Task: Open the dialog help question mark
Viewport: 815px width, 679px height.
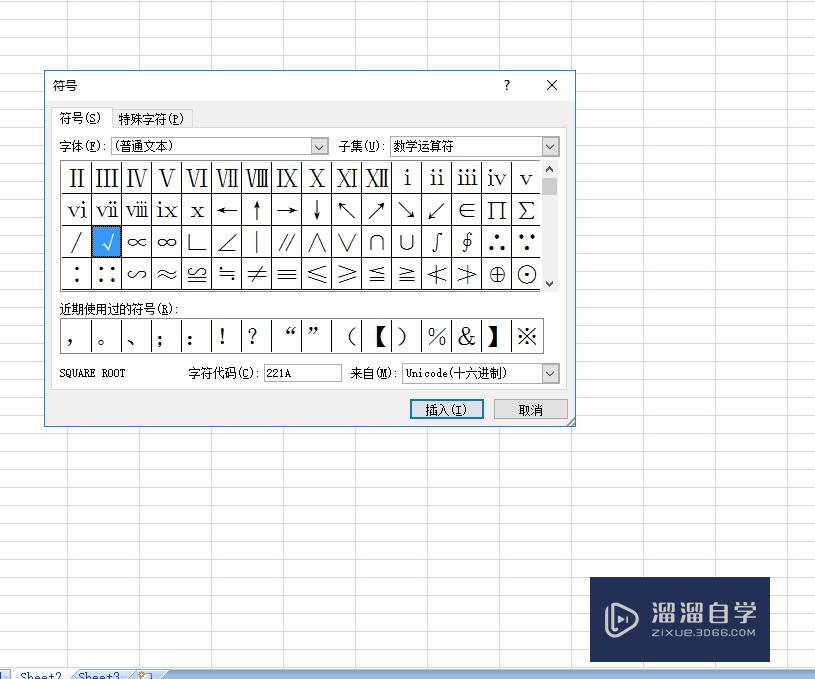Action: tap(507, 85)
